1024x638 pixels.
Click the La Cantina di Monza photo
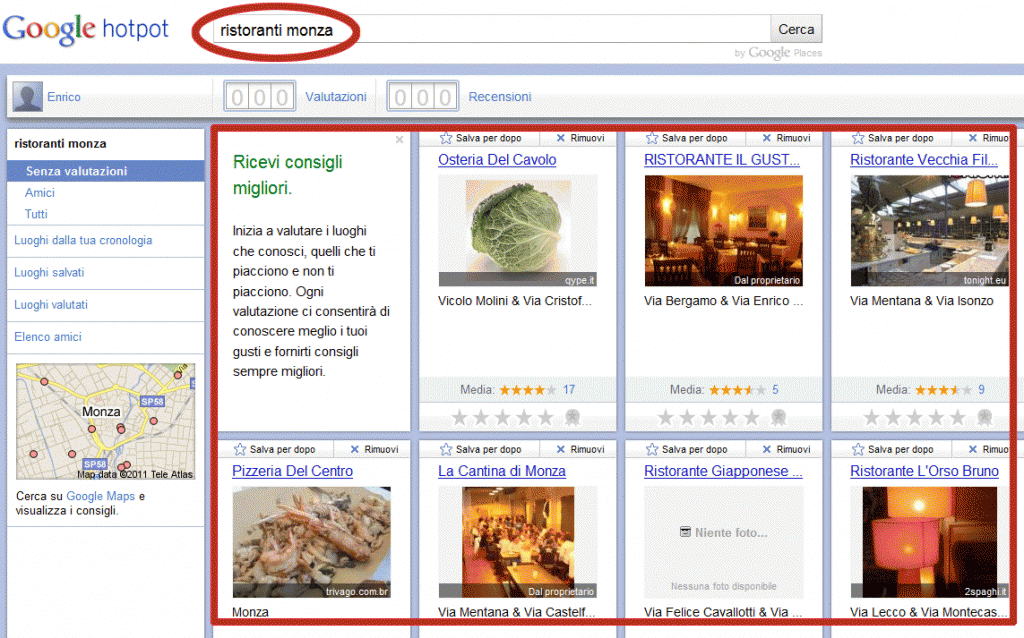[x=518, y=542]
